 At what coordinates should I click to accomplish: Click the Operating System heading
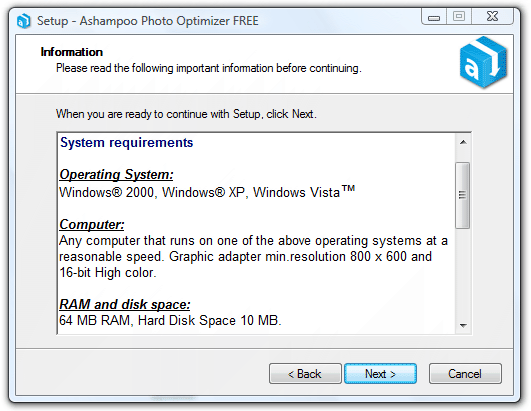click(116, 175)
